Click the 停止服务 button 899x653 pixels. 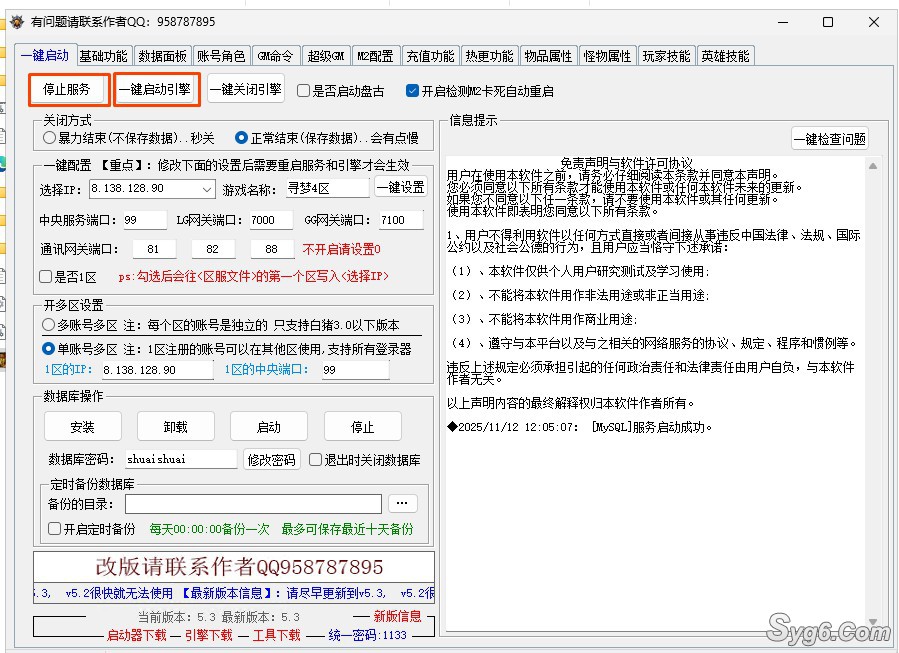click(68, 89)
